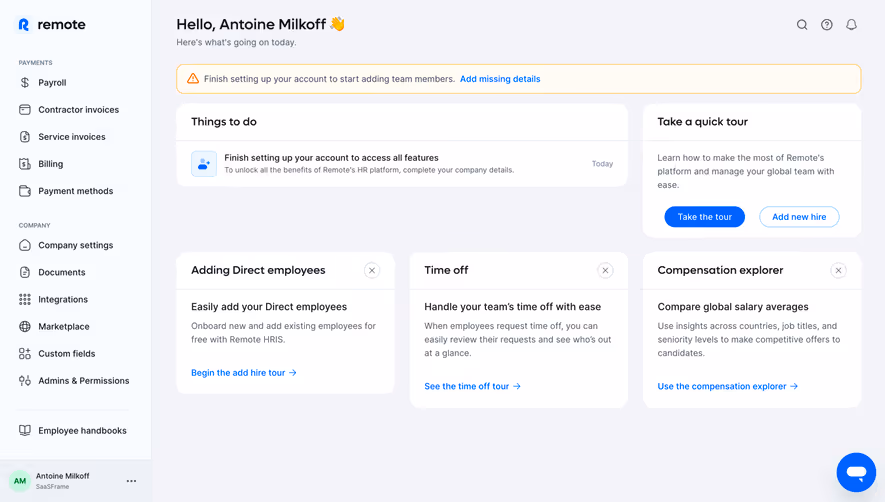
Task: Click the add-user icon in Things to do
Action: pos(204,164)
